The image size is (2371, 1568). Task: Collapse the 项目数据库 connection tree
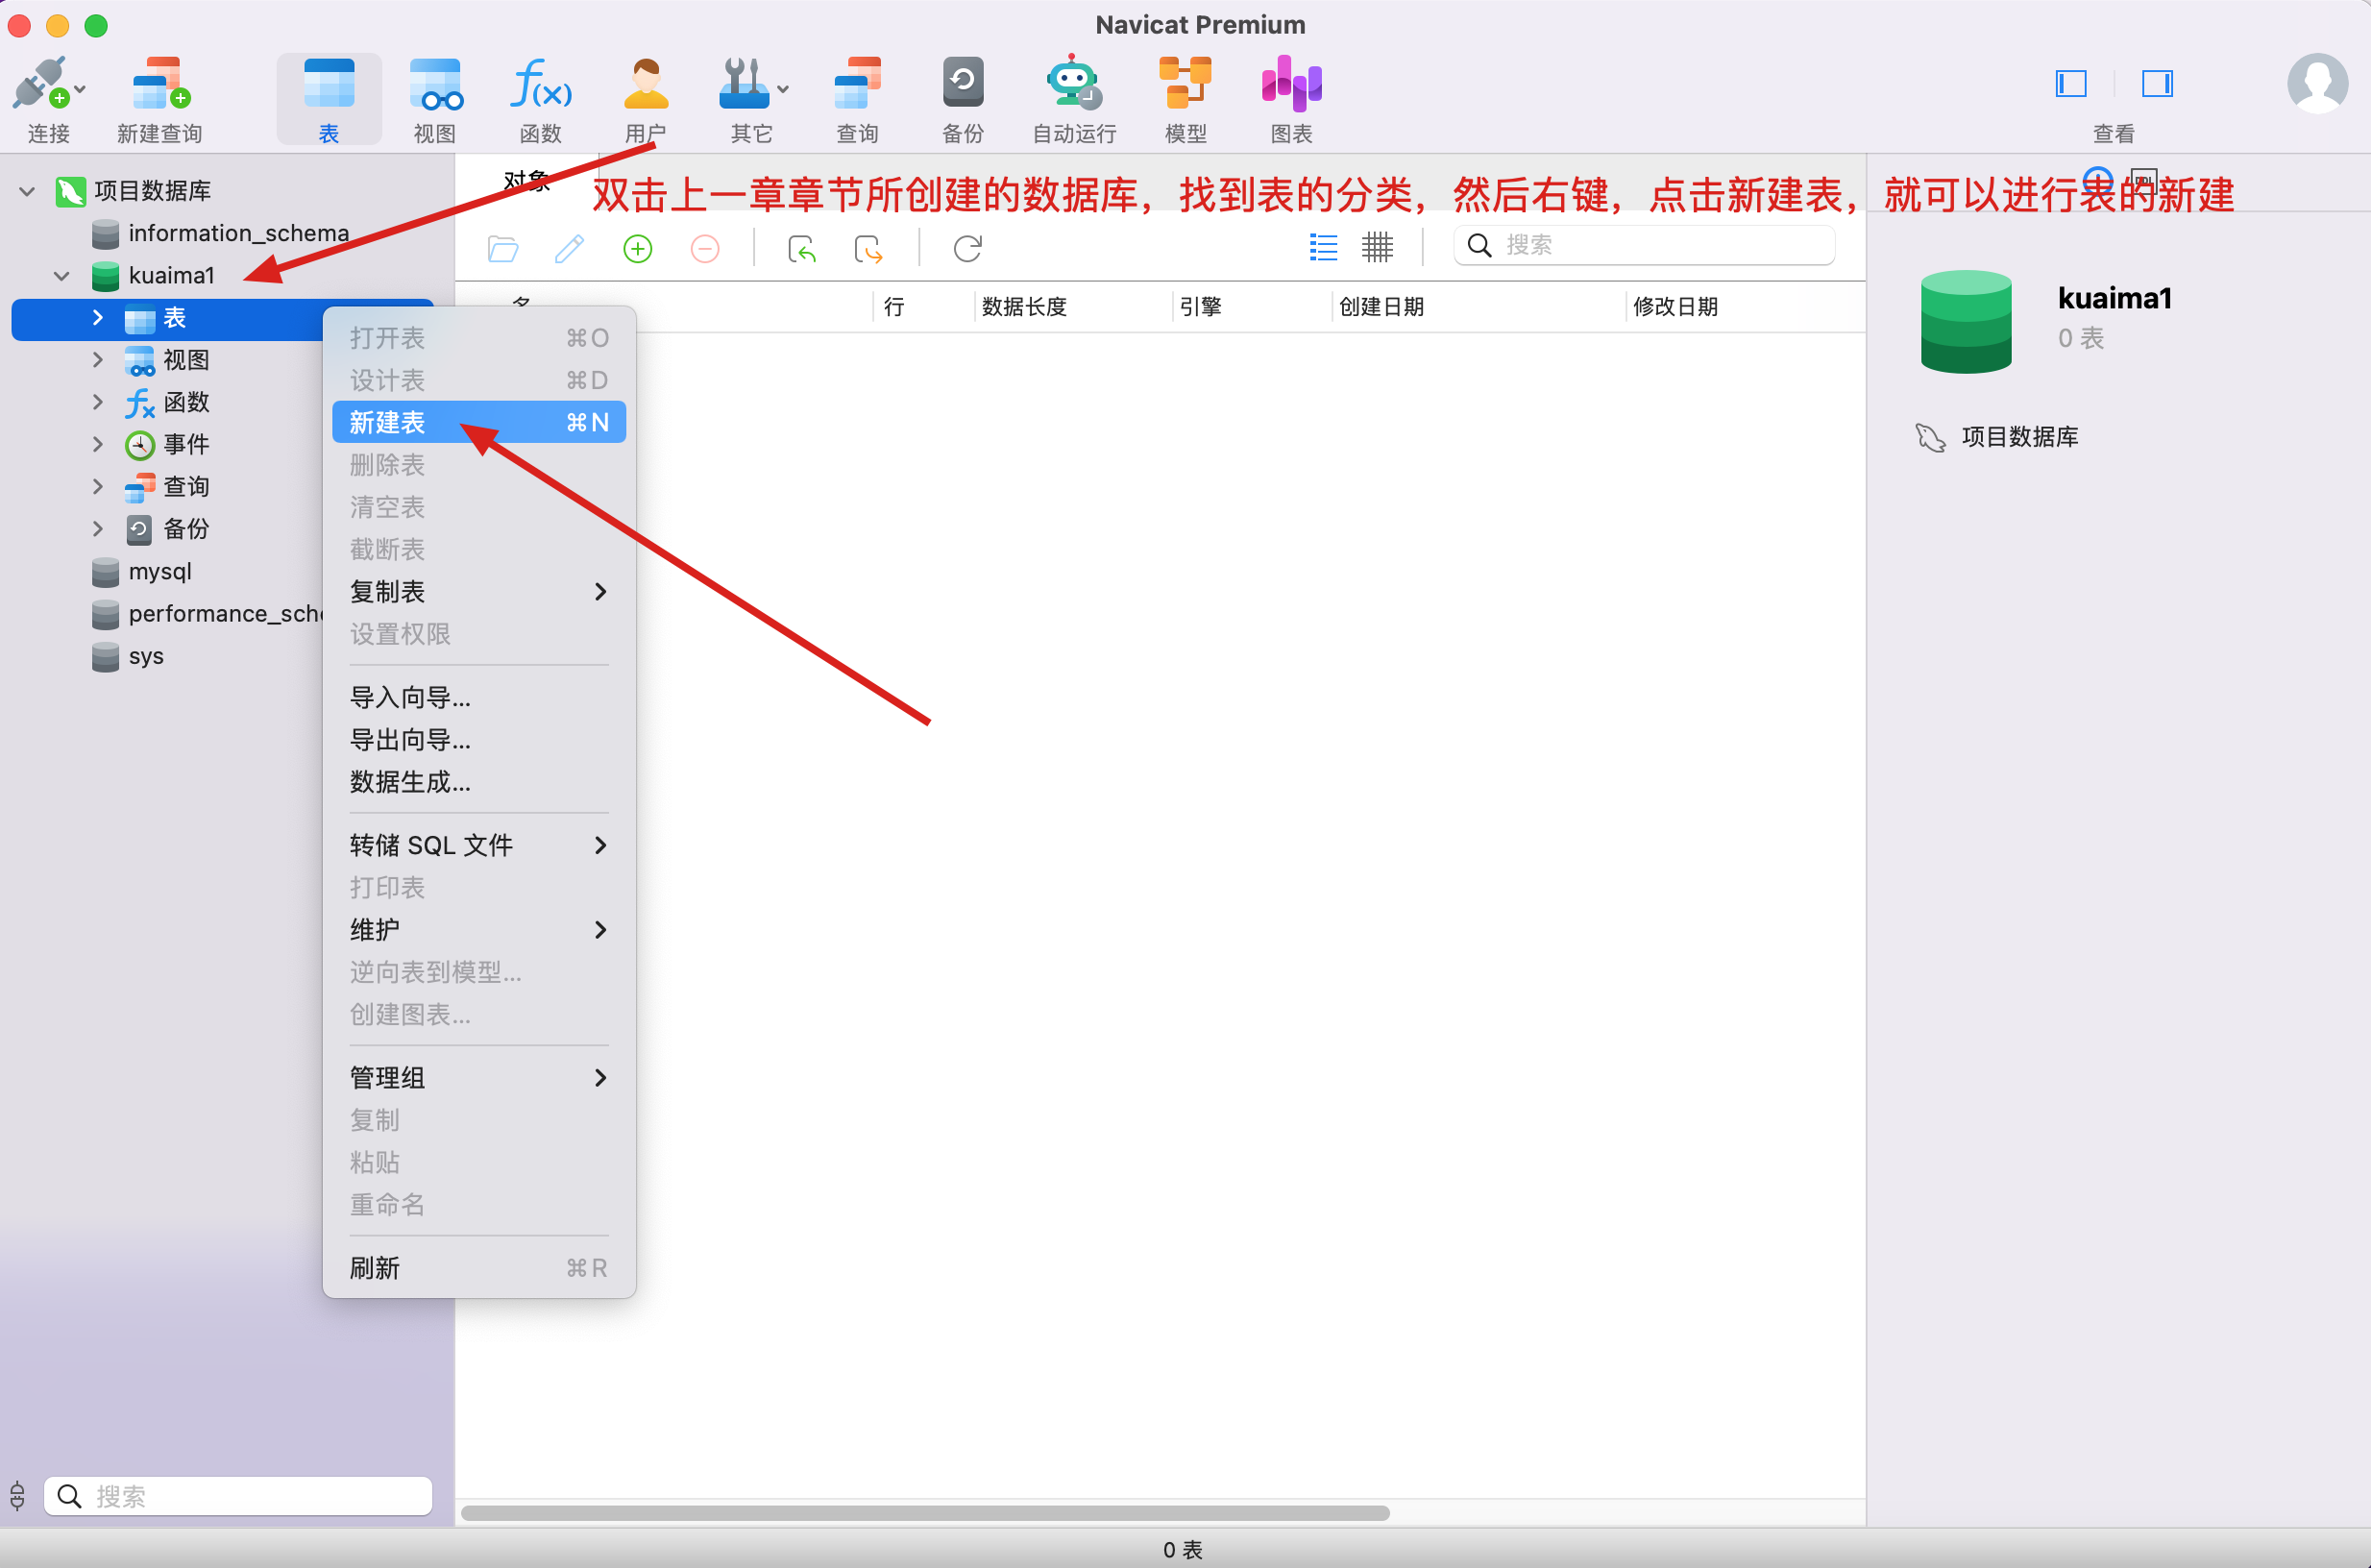click(27, 190)
